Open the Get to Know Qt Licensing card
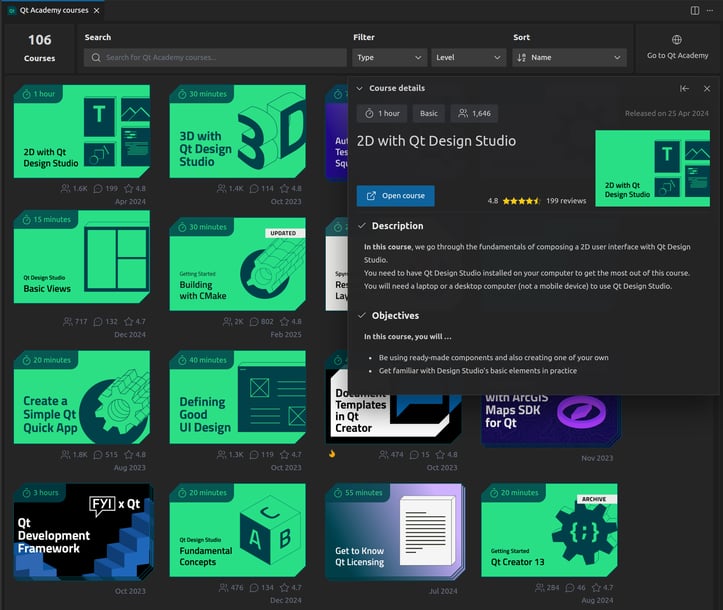Viewport: 723px width, 610px height. point(395,531)
